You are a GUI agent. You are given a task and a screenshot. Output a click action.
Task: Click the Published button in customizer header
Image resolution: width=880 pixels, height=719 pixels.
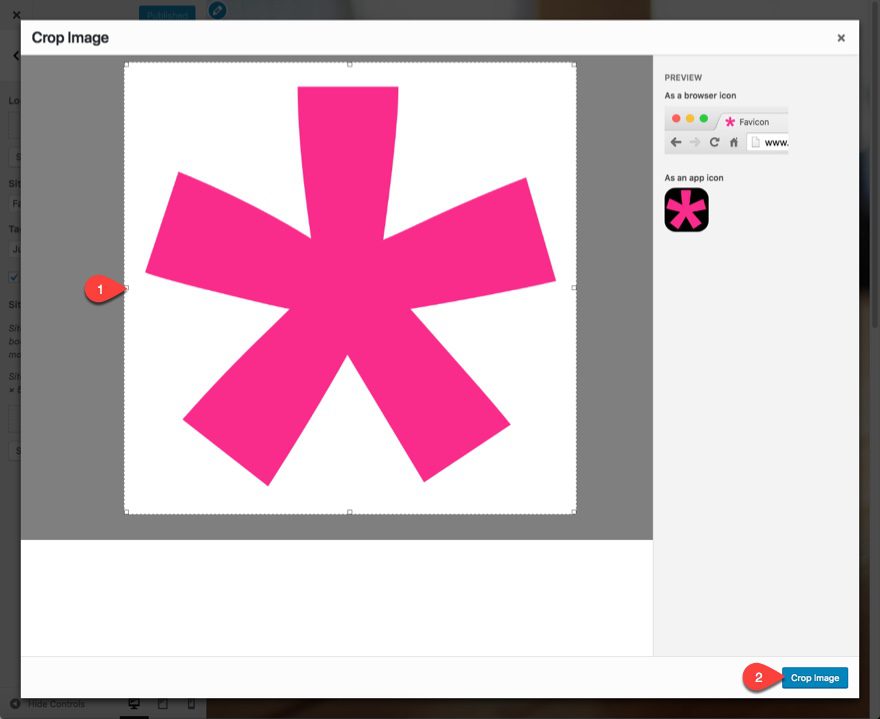(167, 13)
